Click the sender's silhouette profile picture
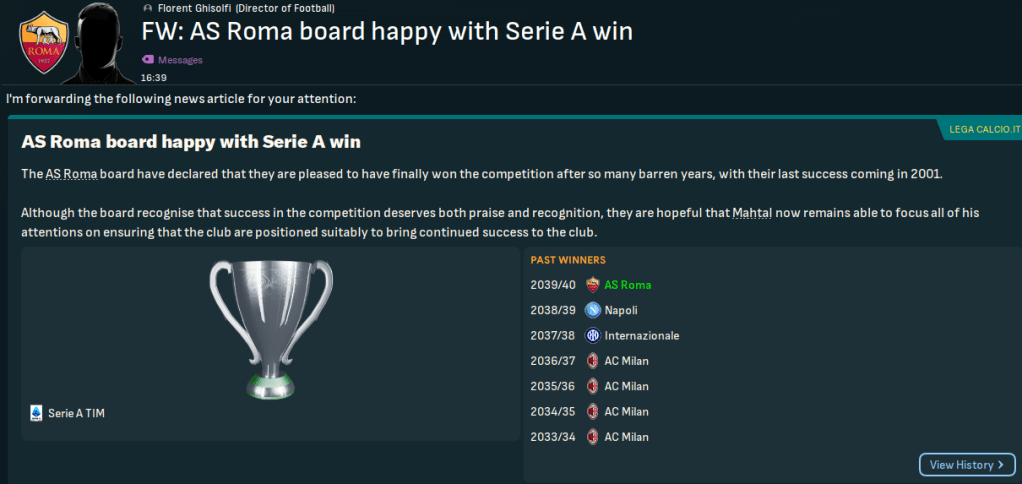Viewport: 1022px width, 484px height. pyautogui.click(x=105, y=45)
